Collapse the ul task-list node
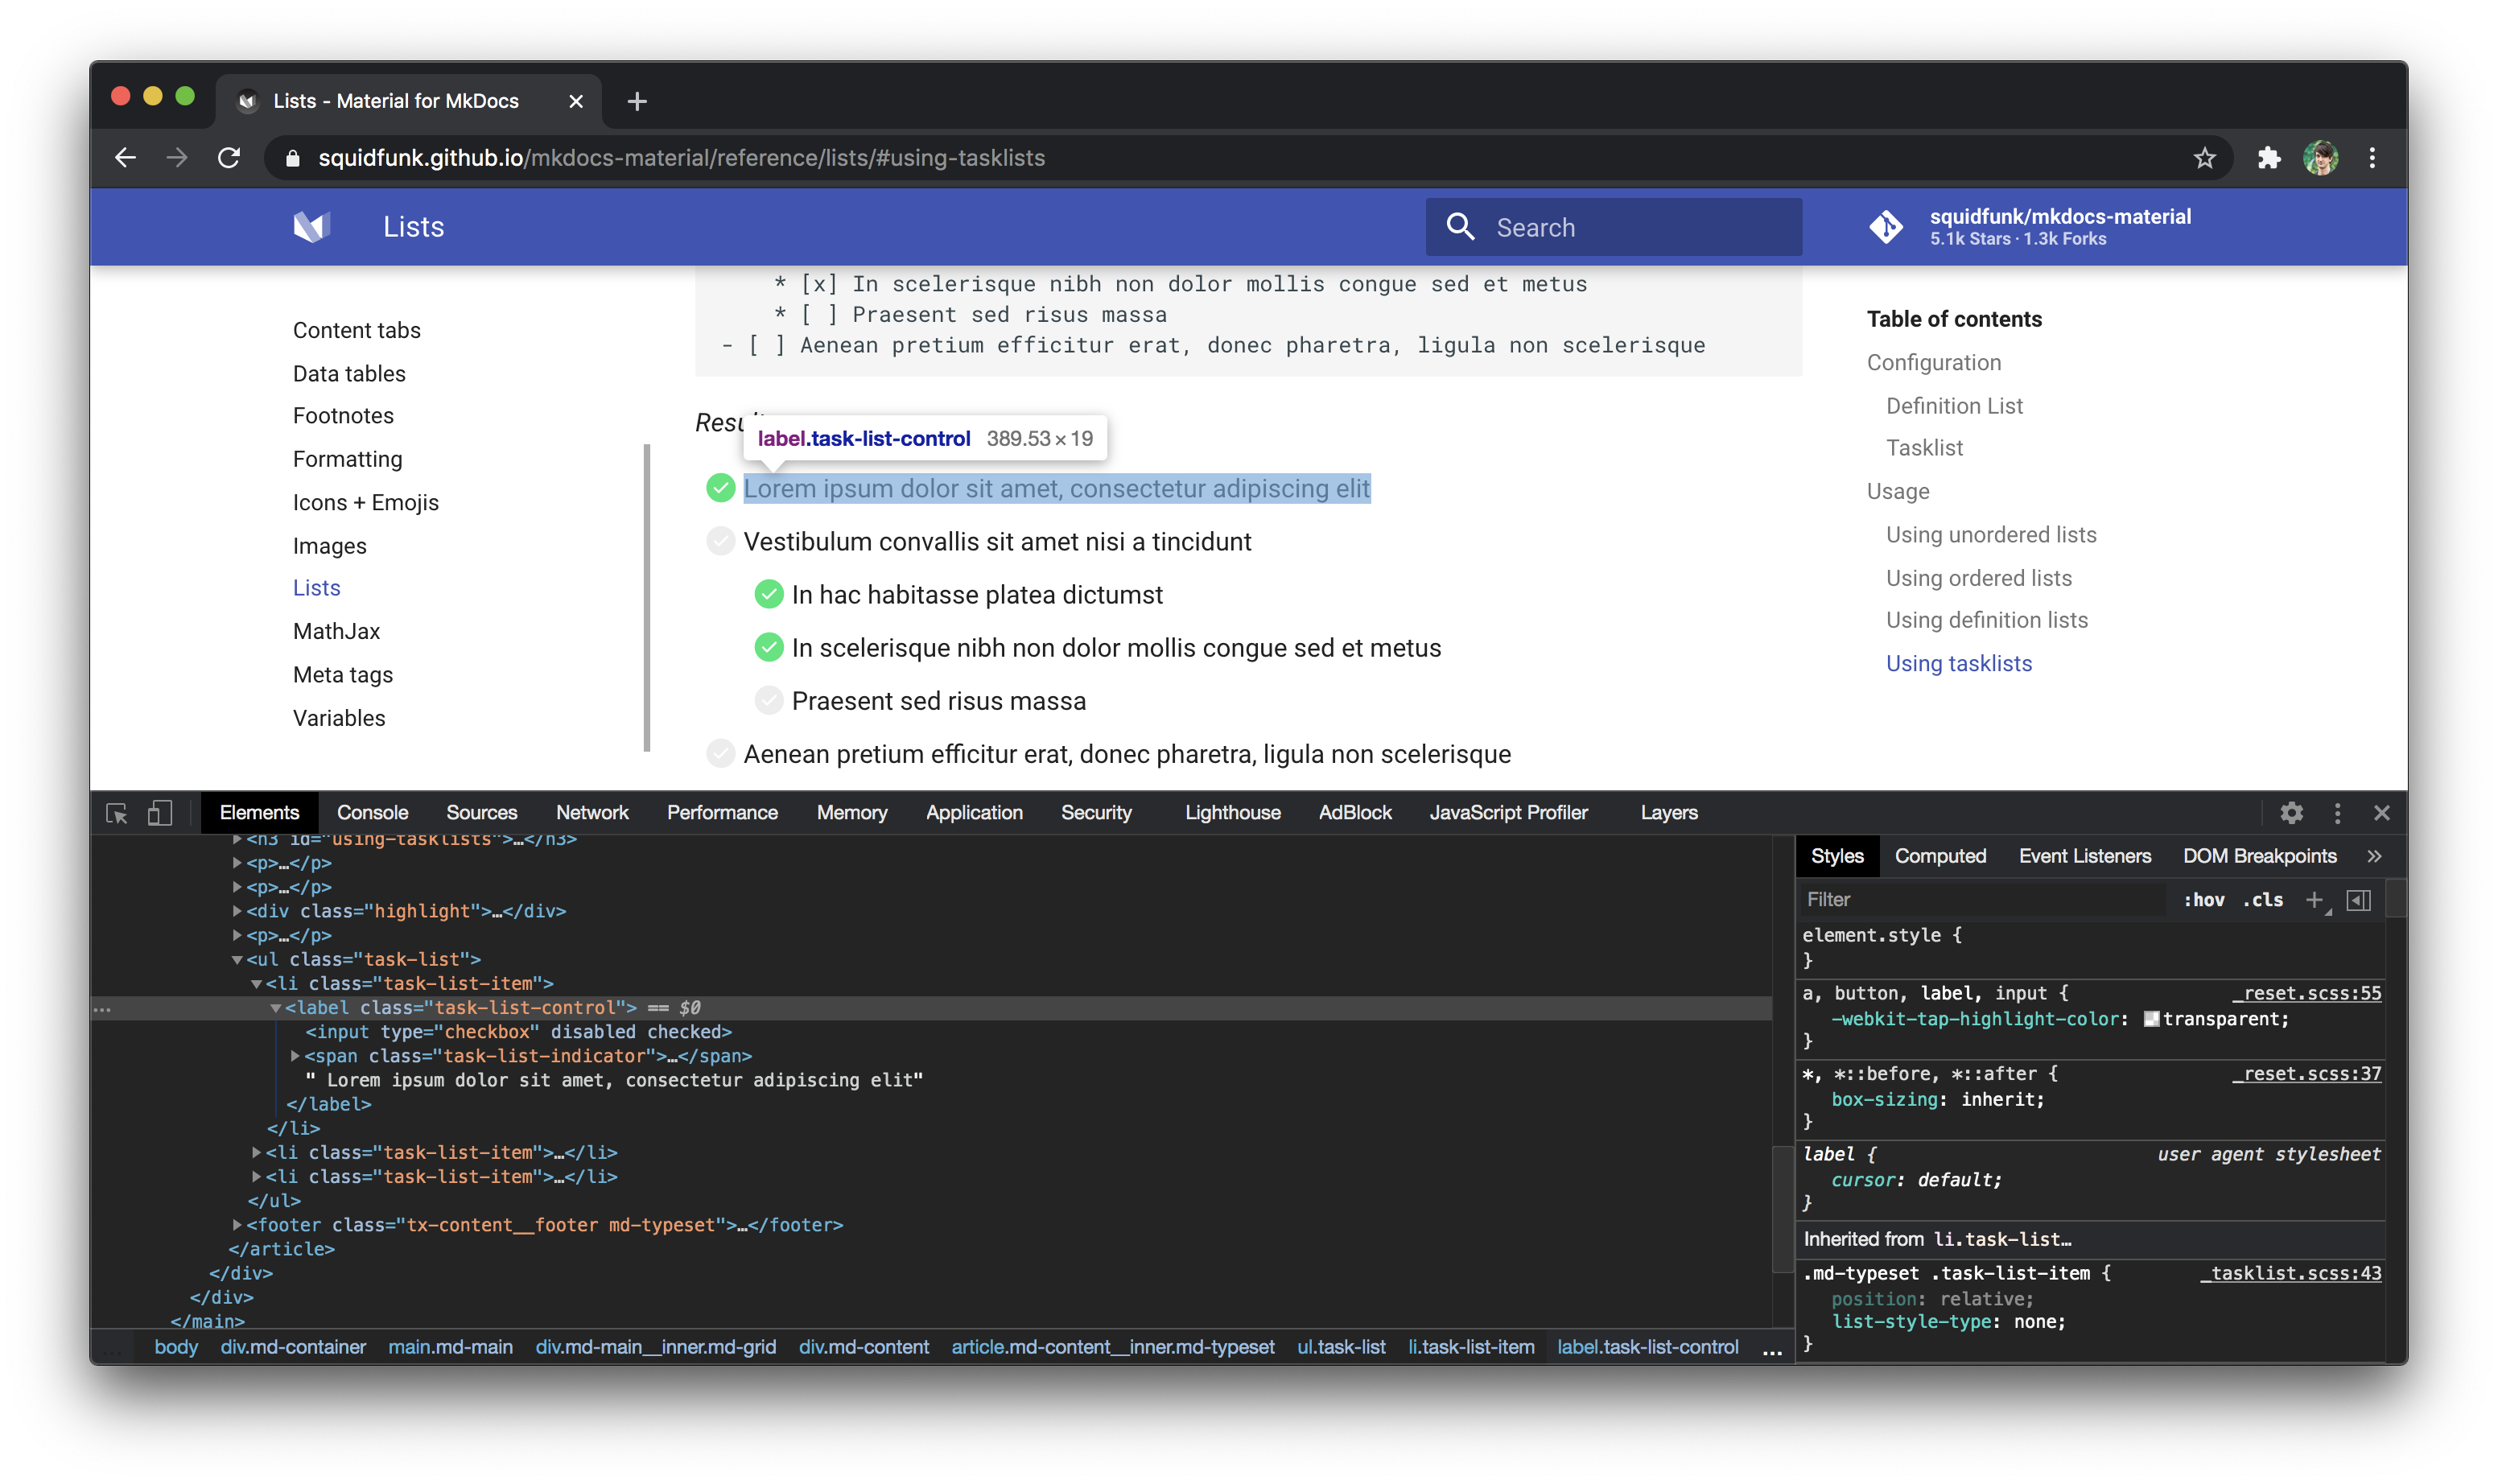This screenshot has width=2498, height=1484. 236,959
